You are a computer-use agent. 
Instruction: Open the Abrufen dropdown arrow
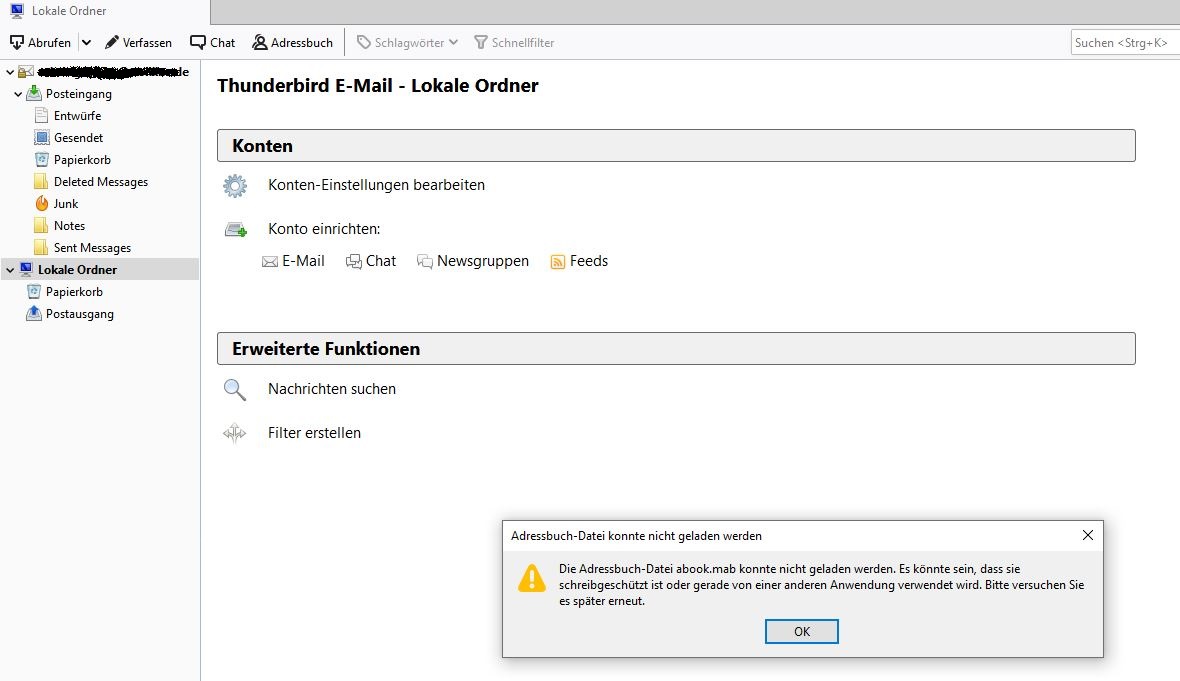pyautogui.click(x=87, y=43)
